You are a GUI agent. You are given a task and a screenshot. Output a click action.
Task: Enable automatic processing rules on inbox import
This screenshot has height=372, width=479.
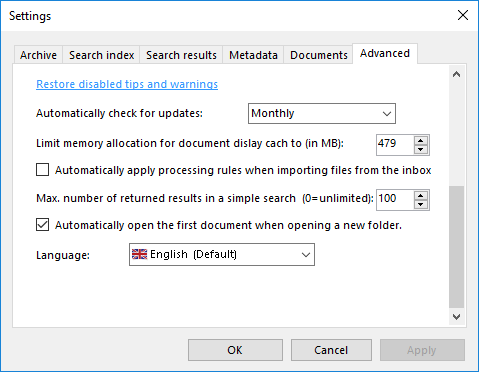click(43, 170)
